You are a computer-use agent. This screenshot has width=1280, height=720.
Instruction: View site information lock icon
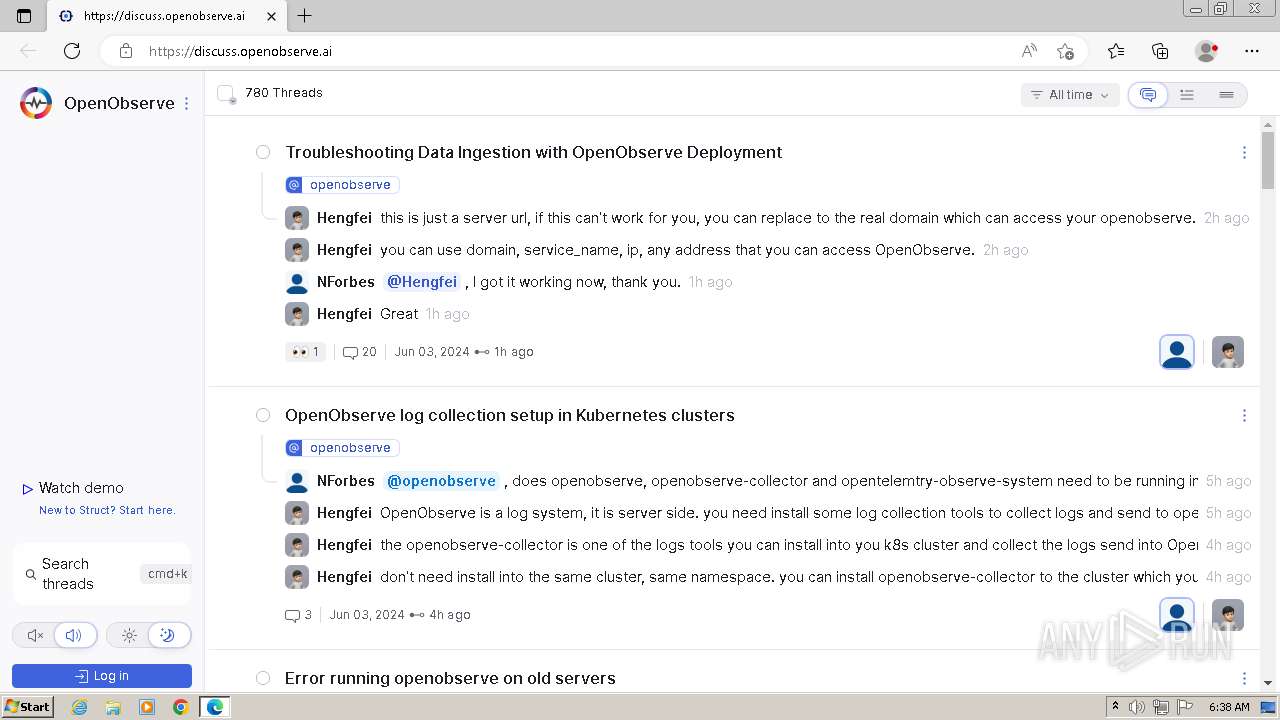126,51
